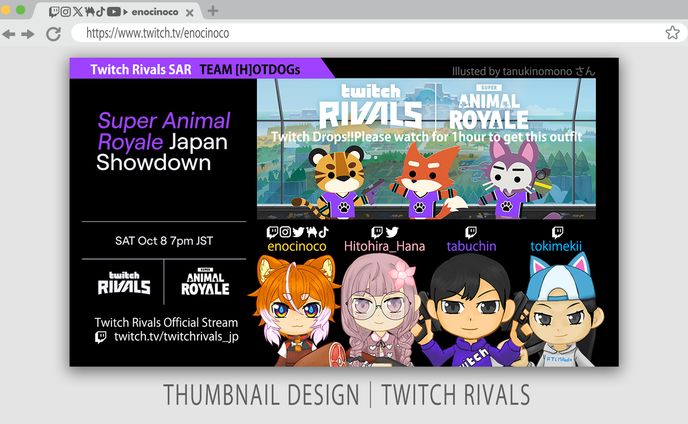Click the orange-haired enocinoco chibi avatar
Image resolution: width=688 pixels, height=424 pixels.
point(296,310)
